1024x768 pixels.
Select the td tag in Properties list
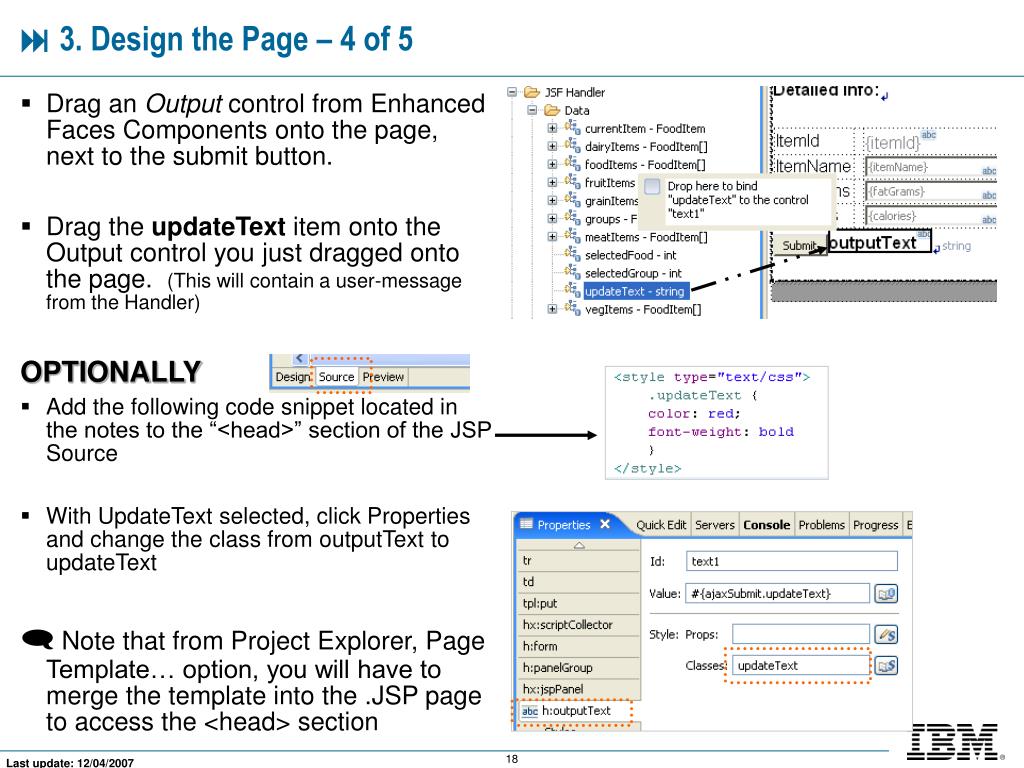click(x=579, y=582)
